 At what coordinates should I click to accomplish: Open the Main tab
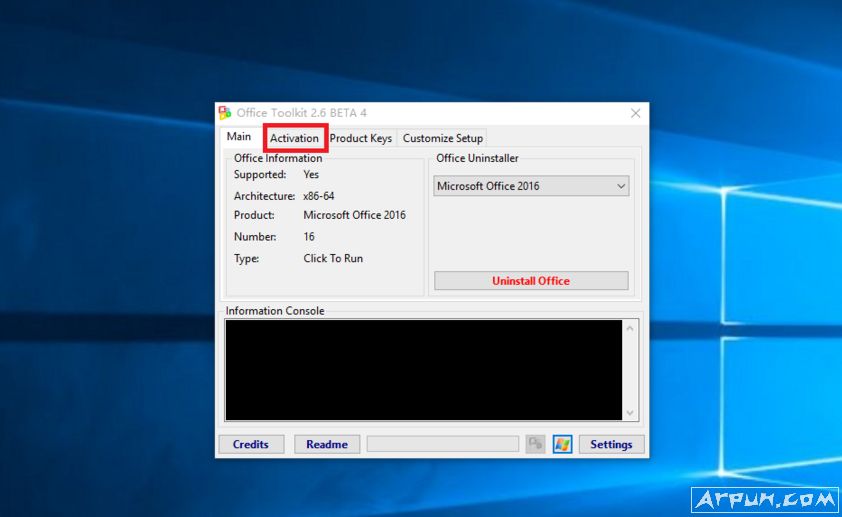coord(239,136)
